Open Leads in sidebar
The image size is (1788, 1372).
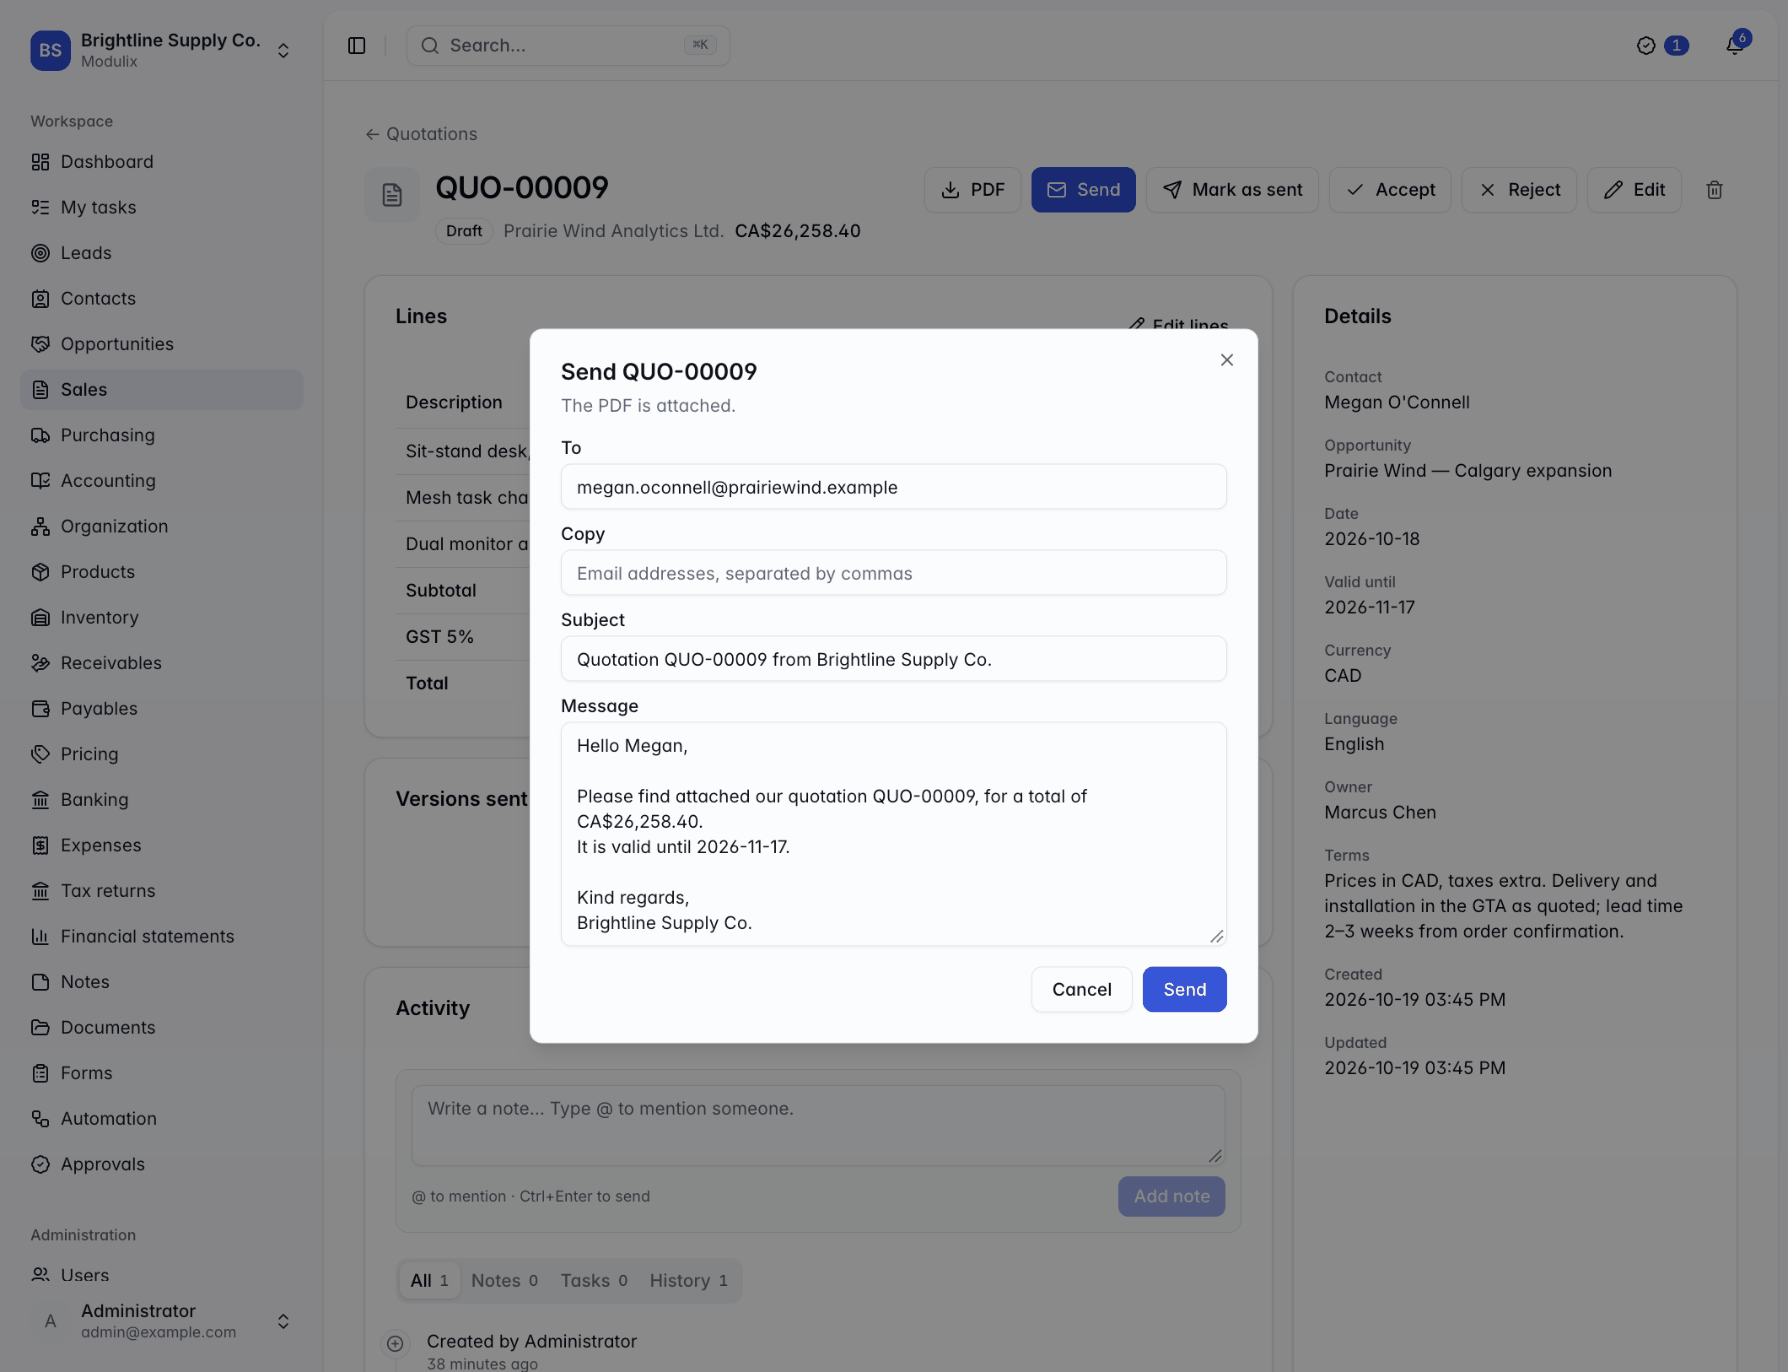(162, 253)
